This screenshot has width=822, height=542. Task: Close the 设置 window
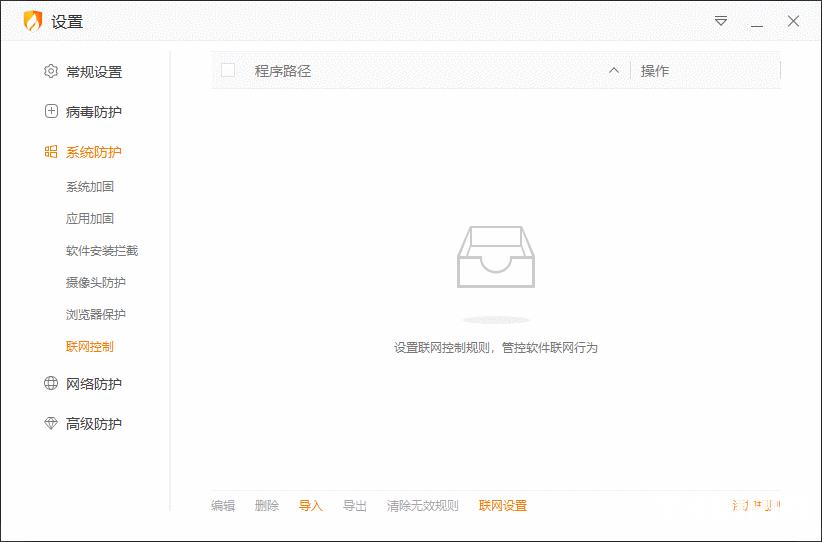(793, 21)
